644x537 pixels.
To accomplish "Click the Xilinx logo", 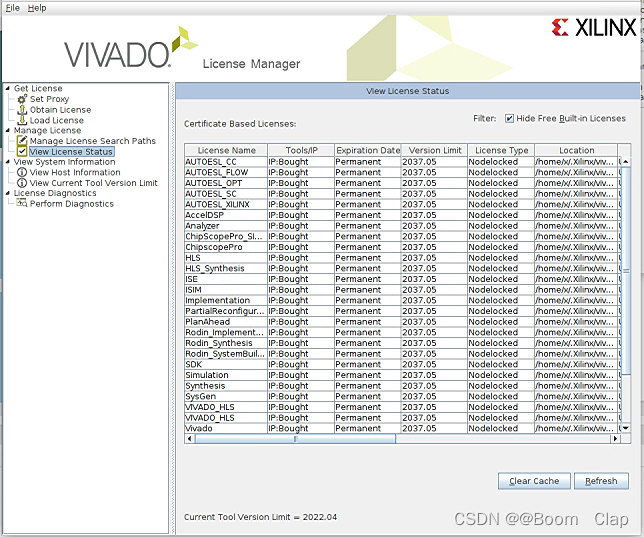I will pos(594,28).
